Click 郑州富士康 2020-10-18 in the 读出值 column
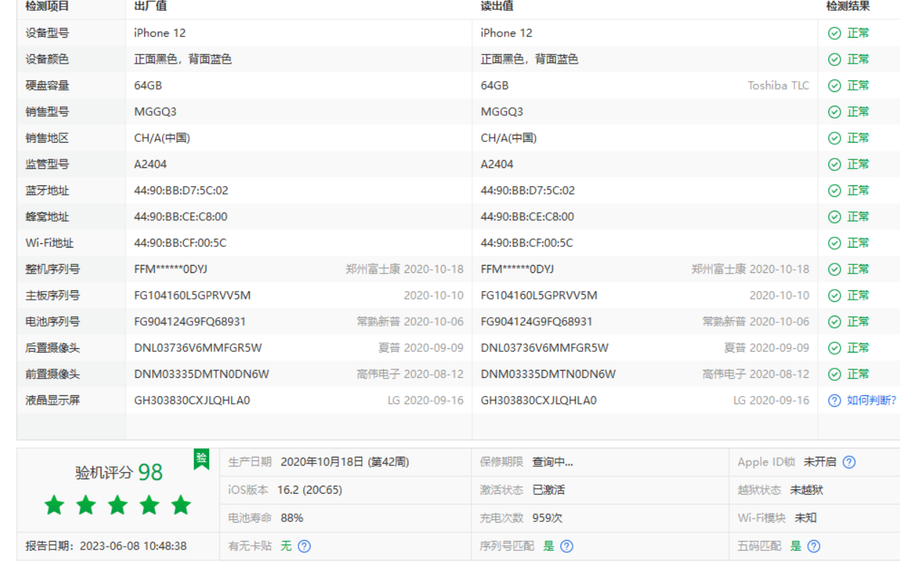 pos(750,269)
